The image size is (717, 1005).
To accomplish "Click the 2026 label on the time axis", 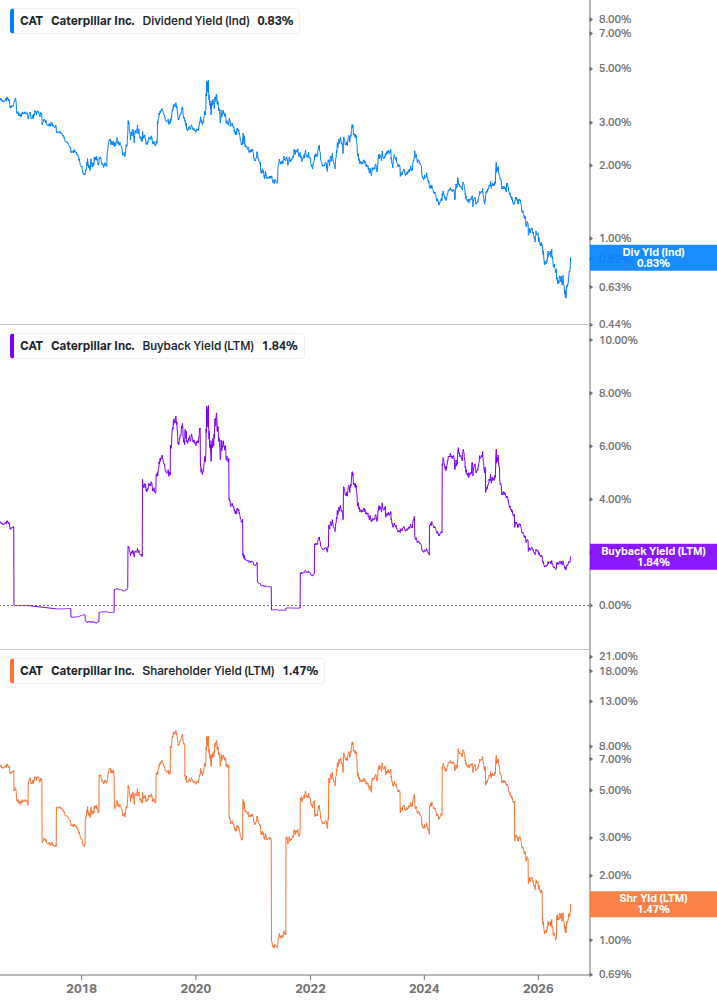I will (538, 988).
